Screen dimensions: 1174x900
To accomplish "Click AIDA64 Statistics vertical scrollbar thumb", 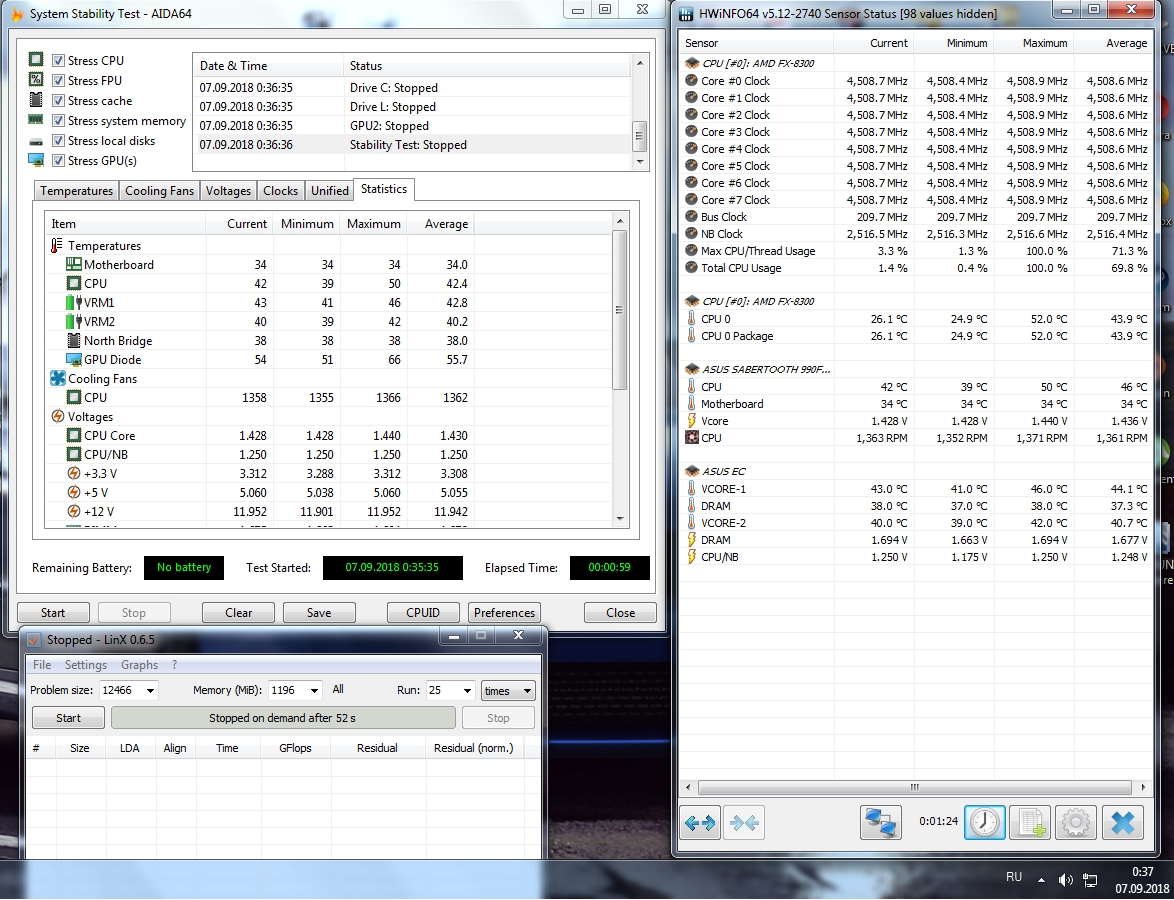I will click(x=619, y=310).
